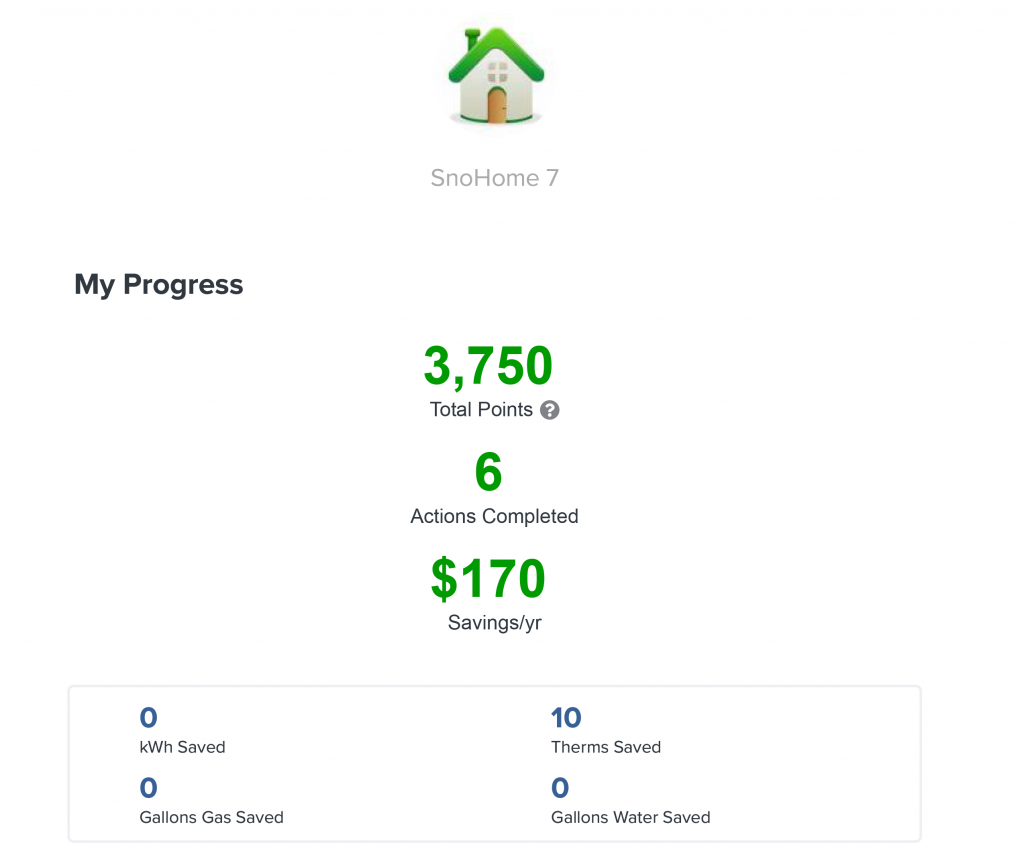The height and width of the screenshot is (859, 1024).
Task: Open the Total Points help question mark
Action: coord(550,410)
